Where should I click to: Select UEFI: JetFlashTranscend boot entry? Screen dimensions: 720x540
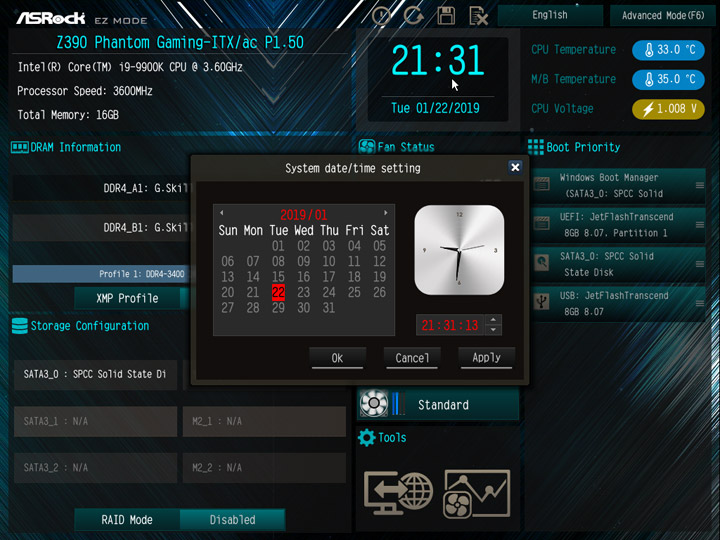pos(618,225)
